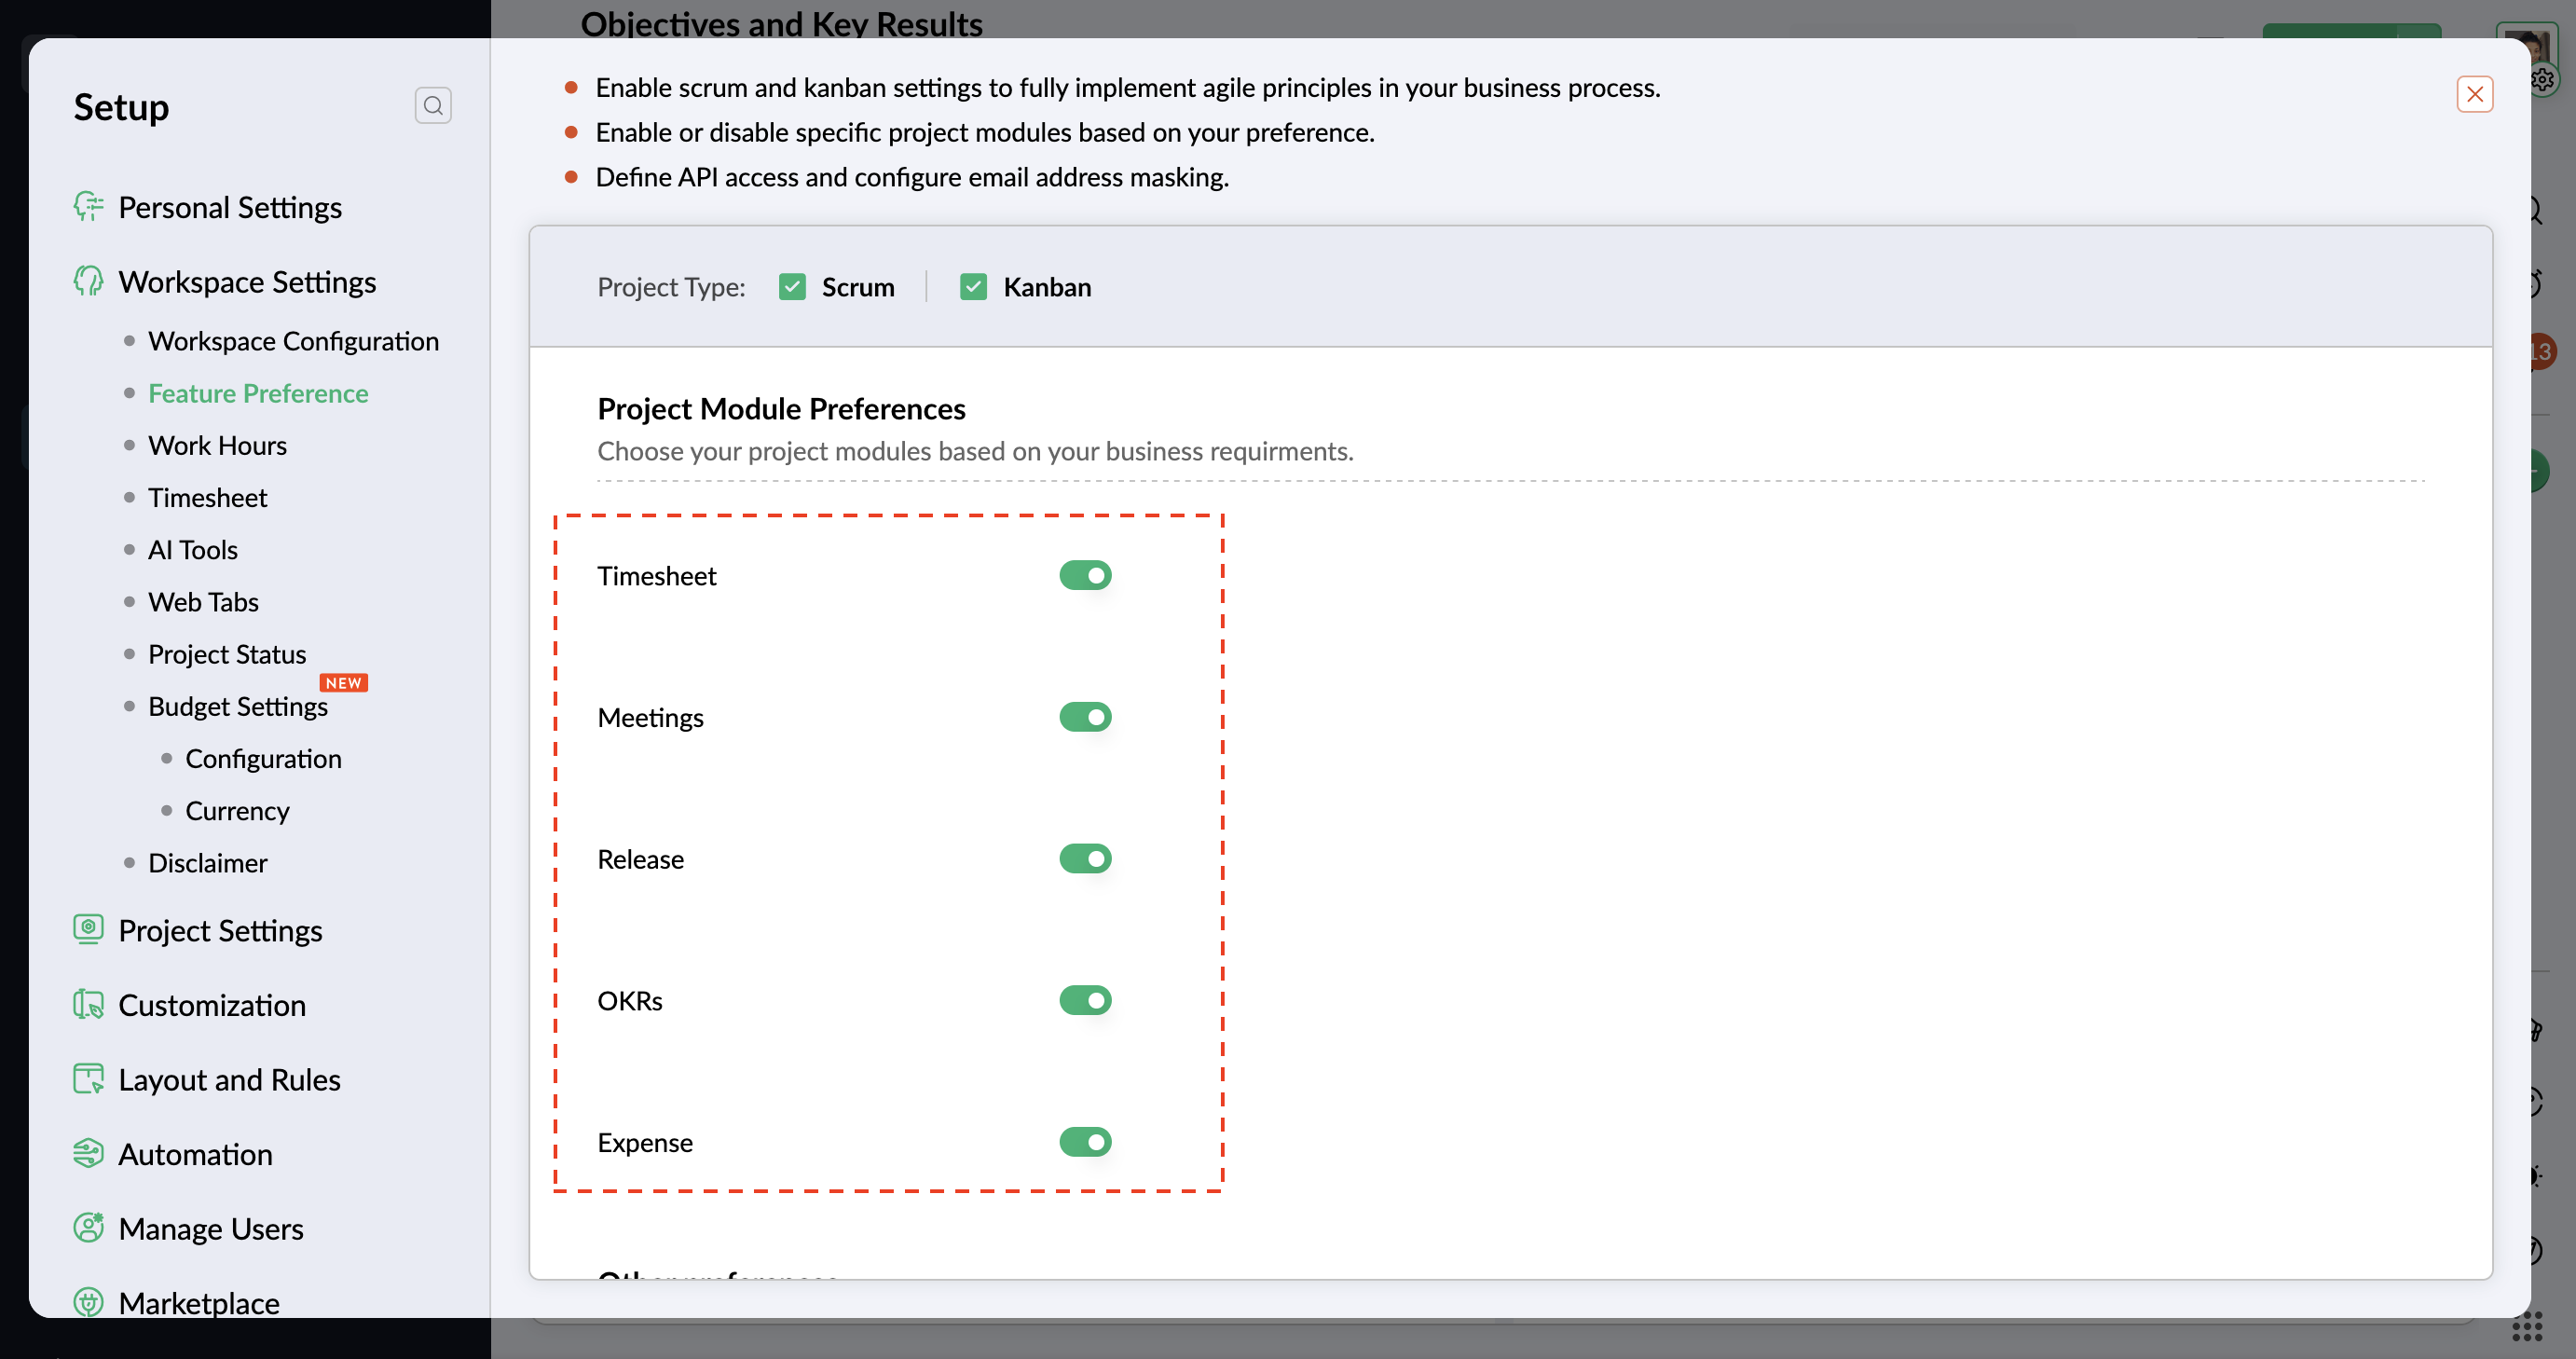Uncheck the Scrum project type checkbox
The height and width of the screenshot is (1359, 2576).
(x=792, y=287)
